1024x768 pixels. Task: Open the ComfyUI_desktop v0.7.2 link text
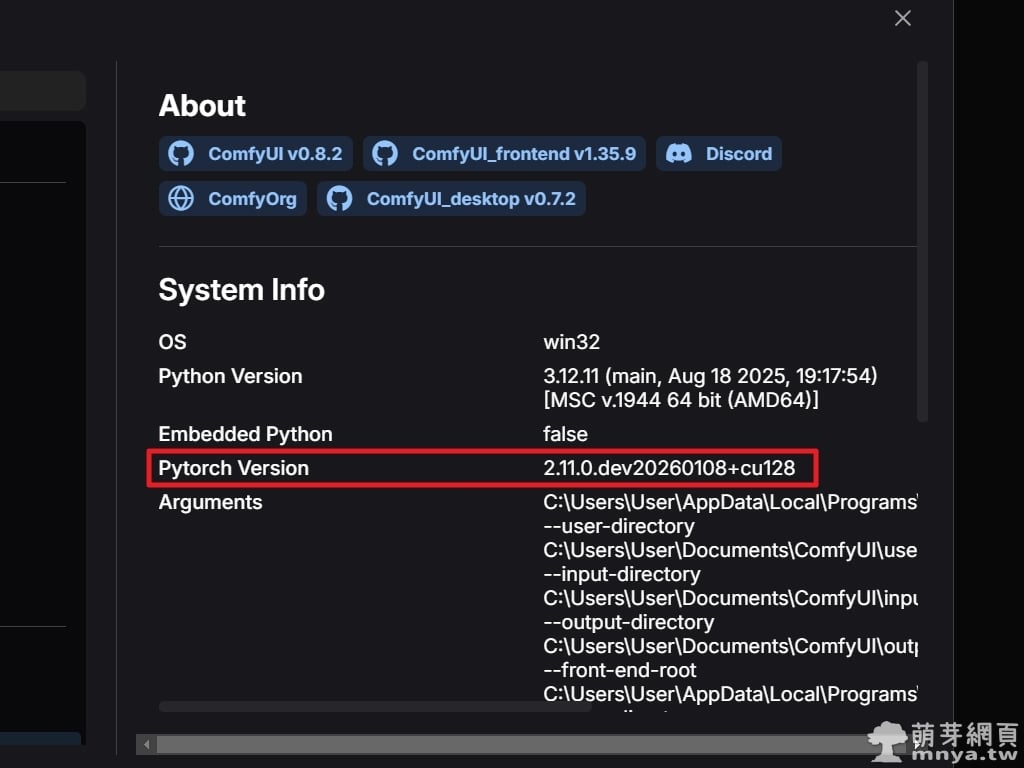pos(470,199)
